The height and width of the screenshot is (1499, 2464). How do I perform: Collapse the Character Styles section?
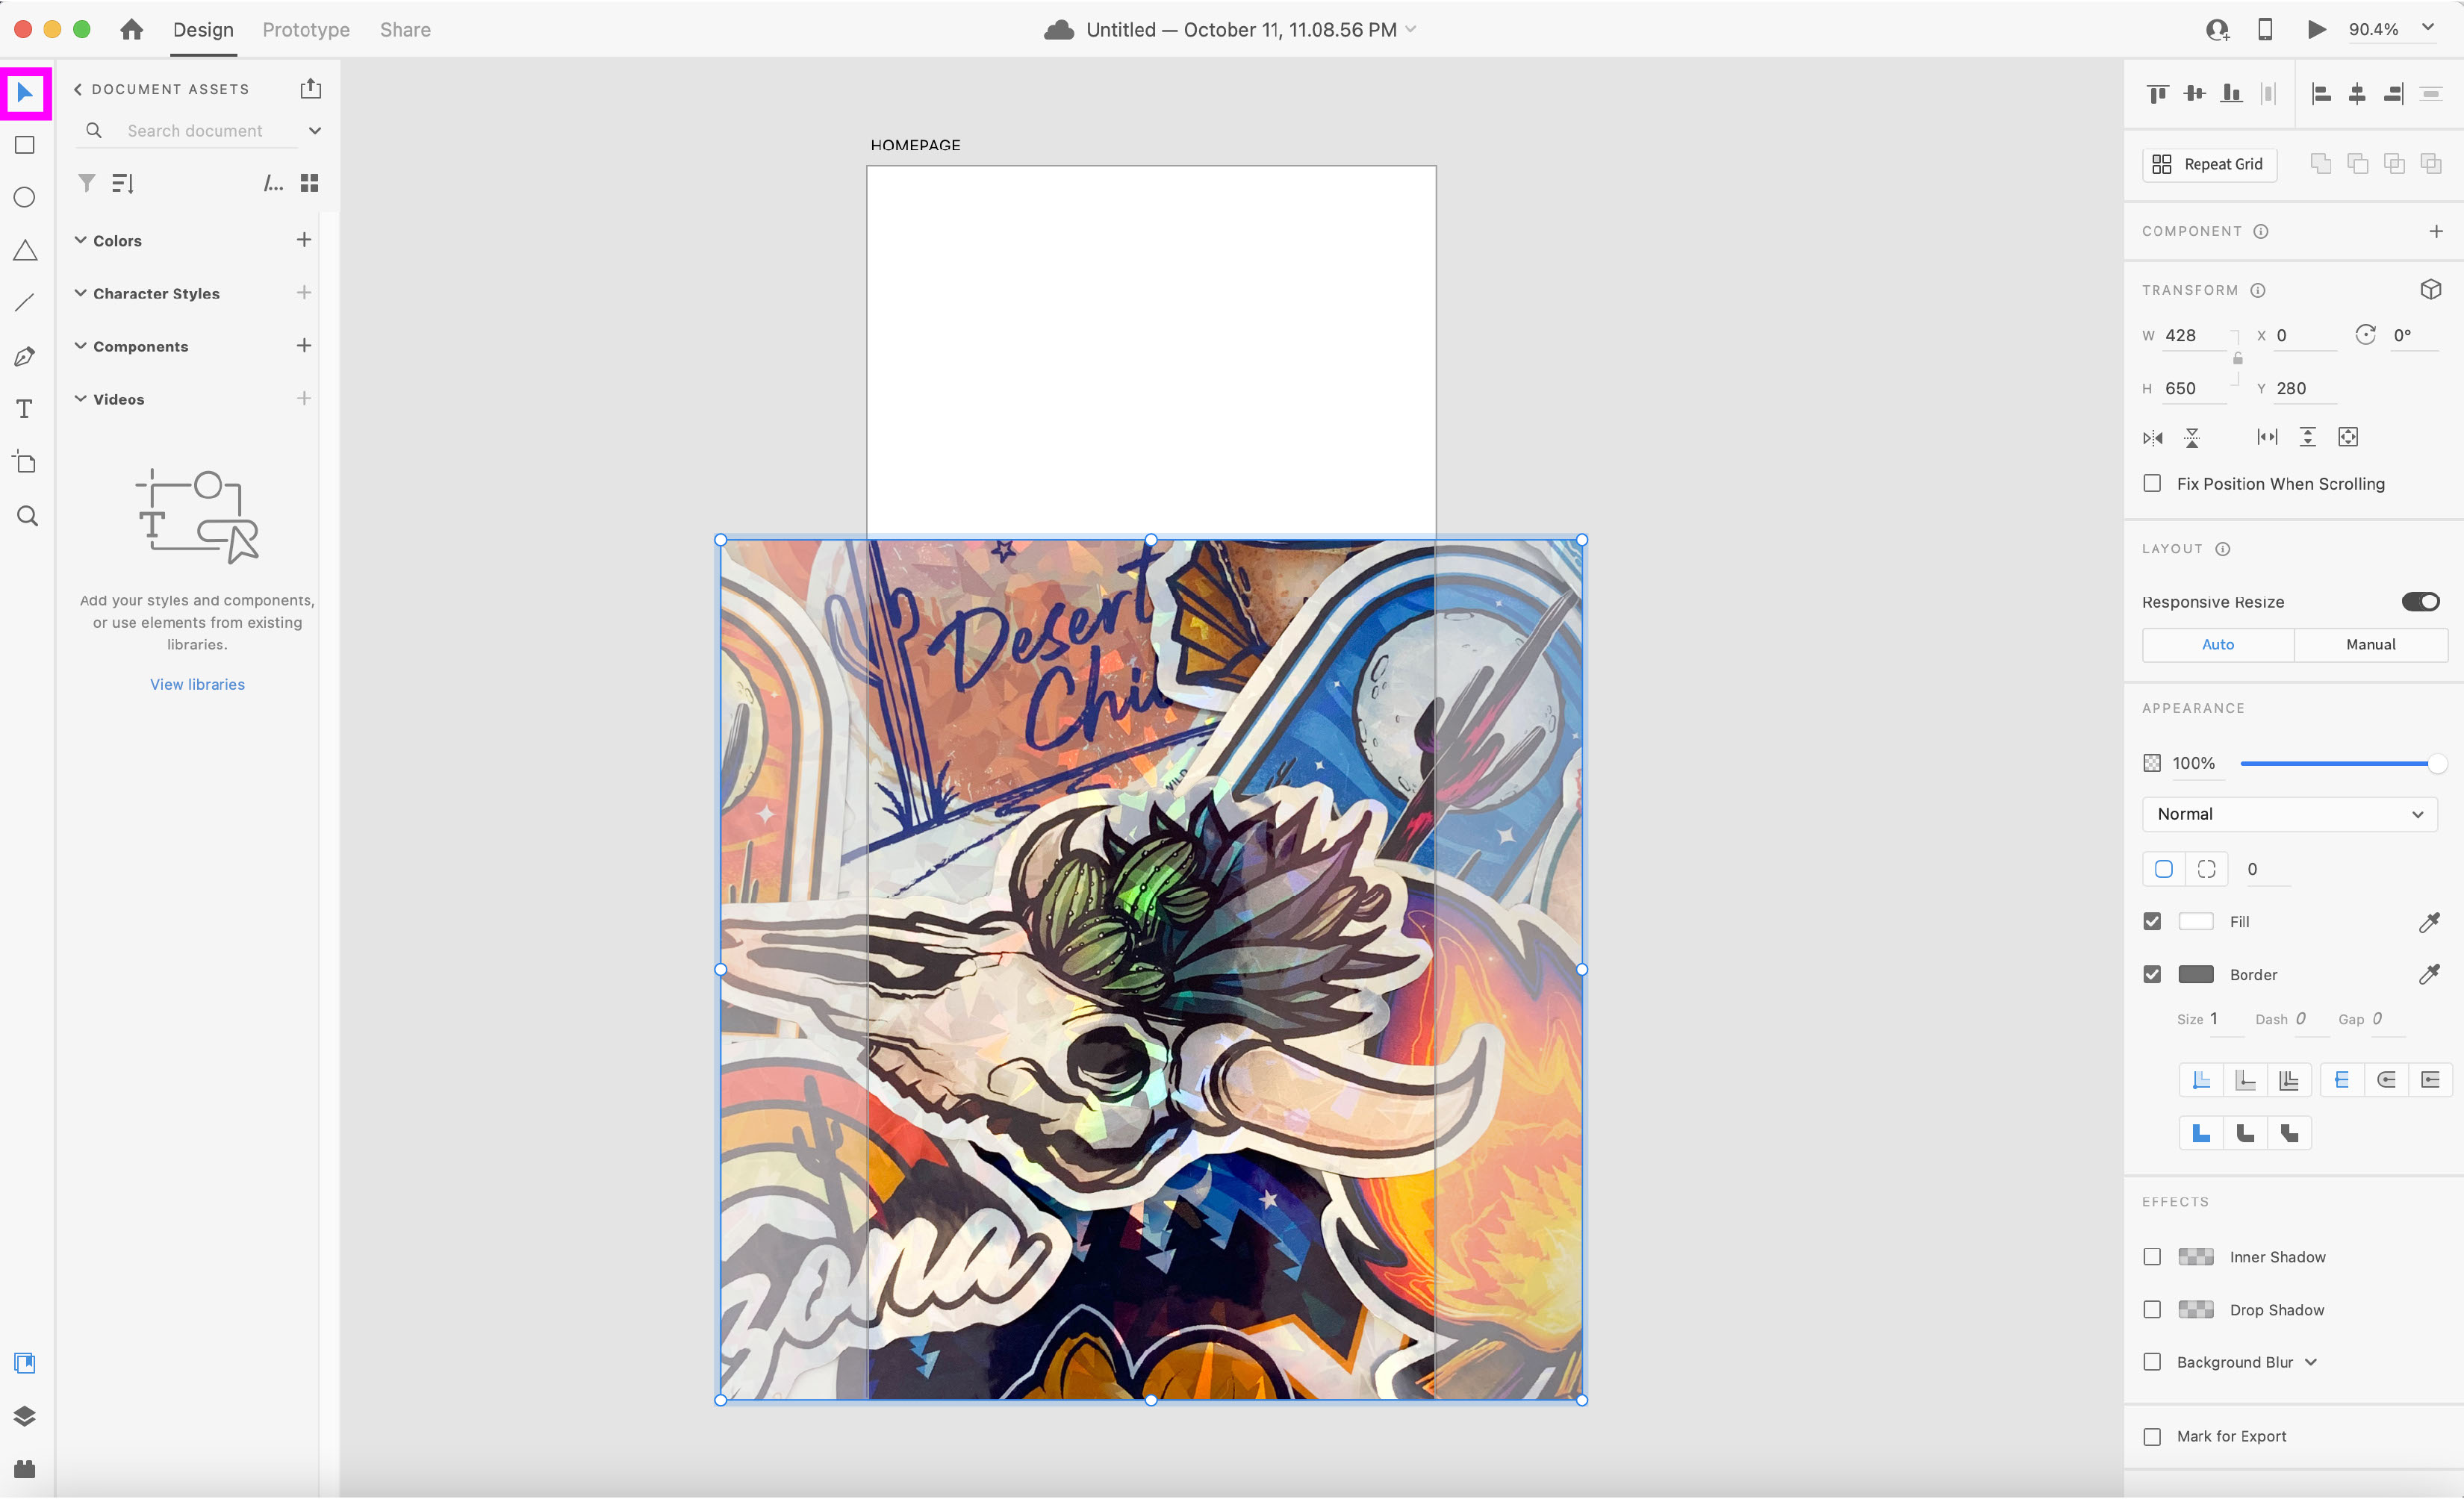81,293
